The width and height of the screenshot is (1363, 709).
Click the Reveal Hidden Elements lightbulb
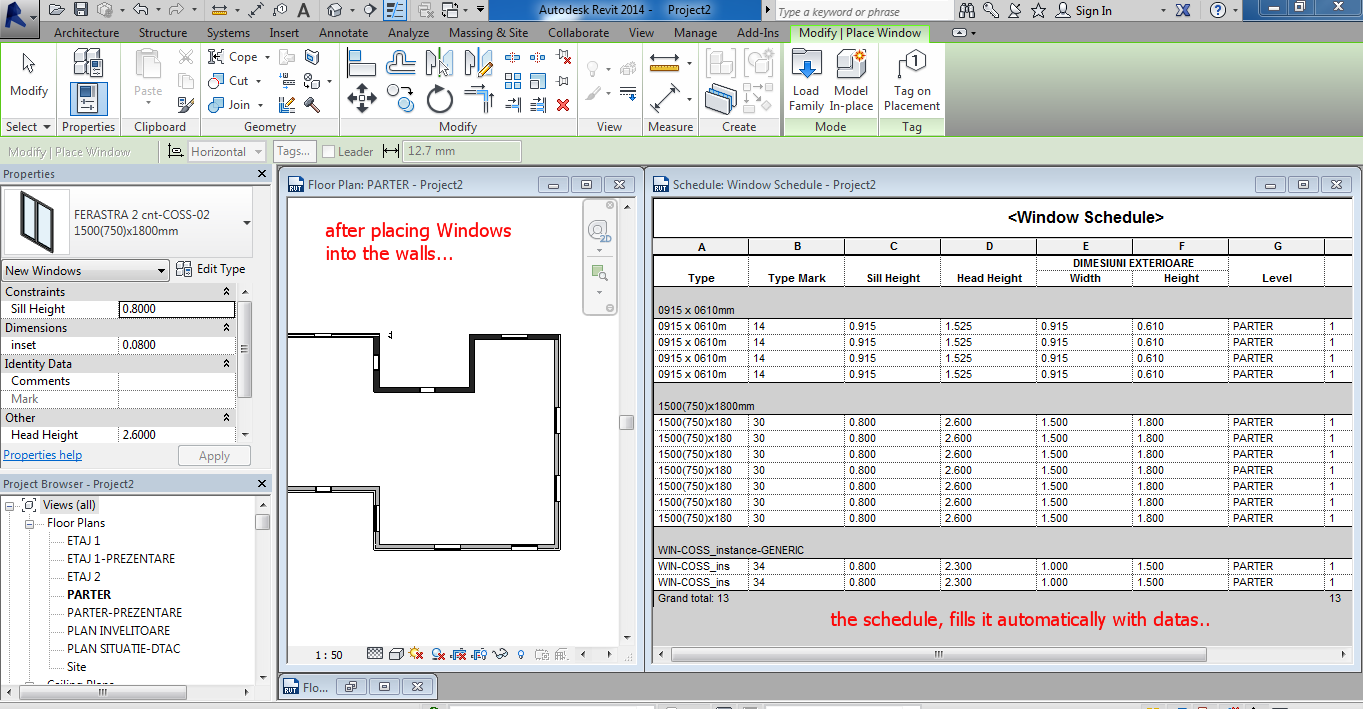tap(521, 655)
